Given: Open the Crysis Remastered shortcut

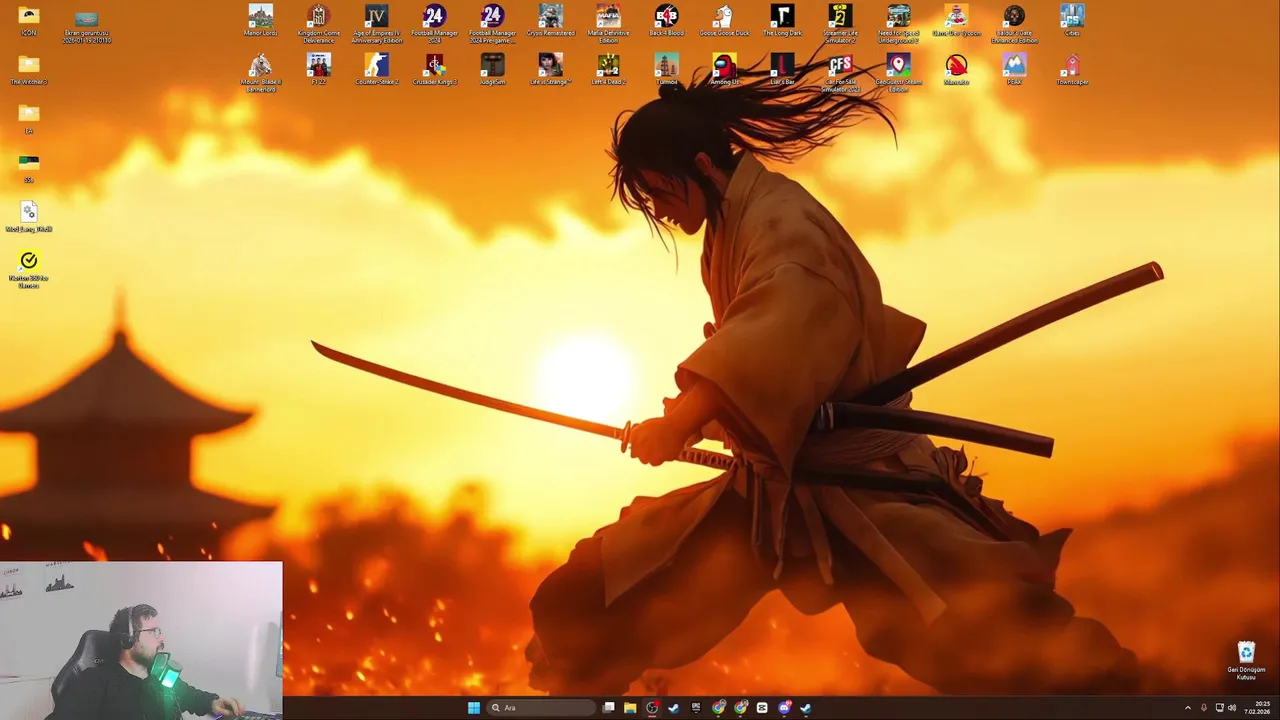Looking at the screenshot, I should pyautogui.click(x=551, y=22).
